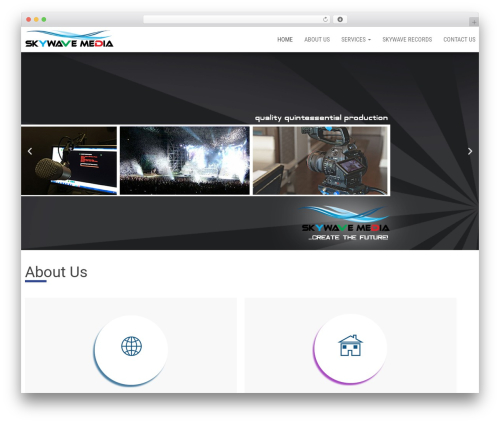Minimize the browser window with yellow button

tap(36, 20)
